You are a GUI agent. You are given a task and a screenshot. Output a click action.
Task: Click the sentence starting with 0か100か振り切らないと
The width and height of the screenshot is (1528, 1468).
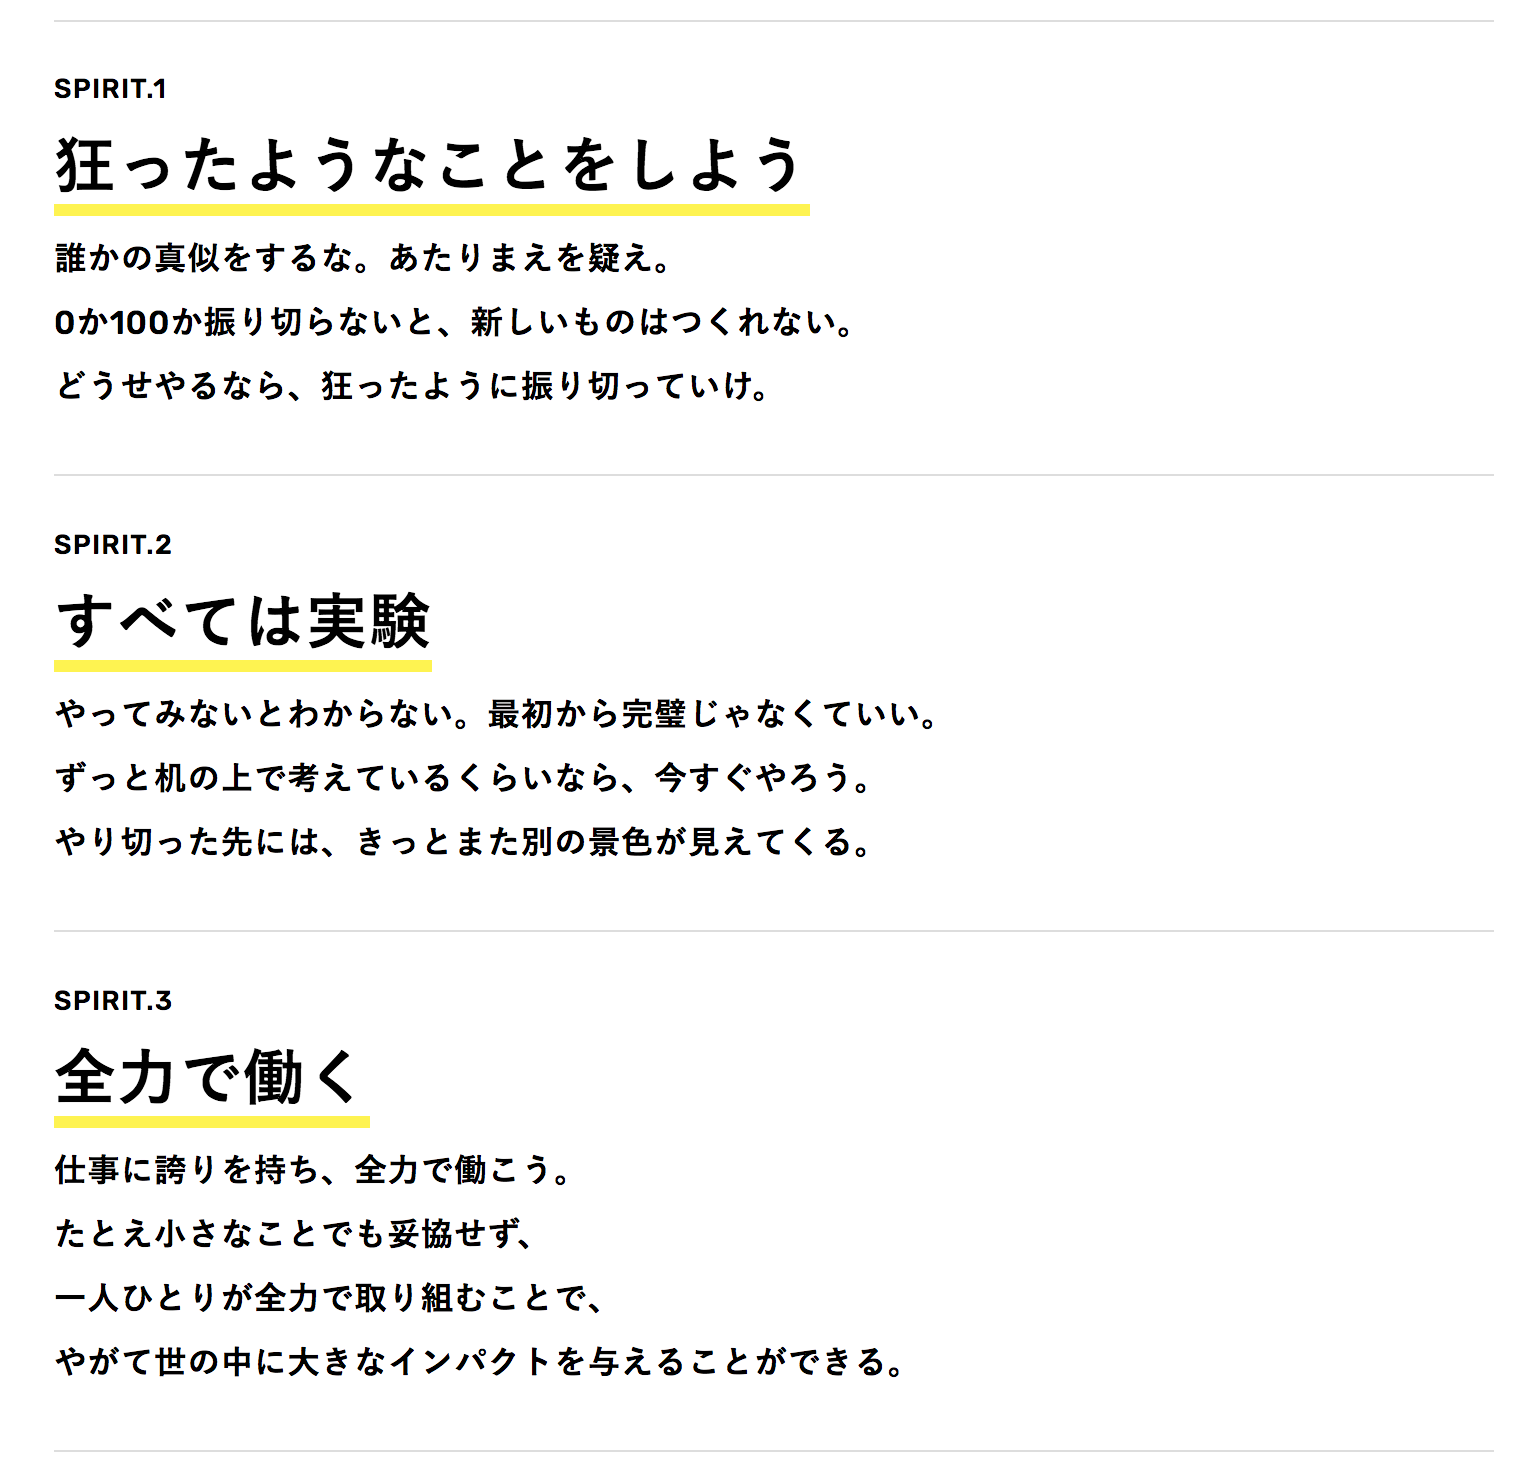pyautogui.click(x=456, y=322)
